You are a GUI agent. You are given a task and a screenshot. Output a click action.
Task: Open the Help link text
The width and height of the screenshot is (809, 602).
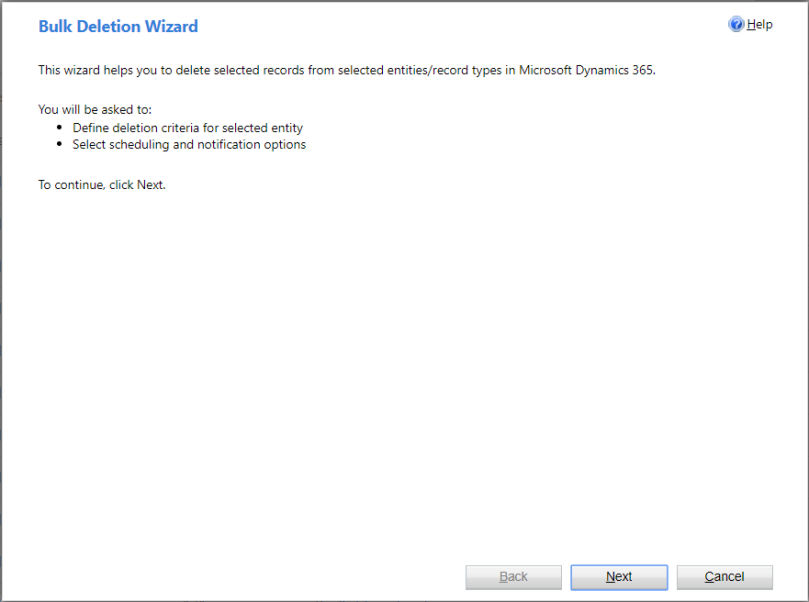pos(759,24)
